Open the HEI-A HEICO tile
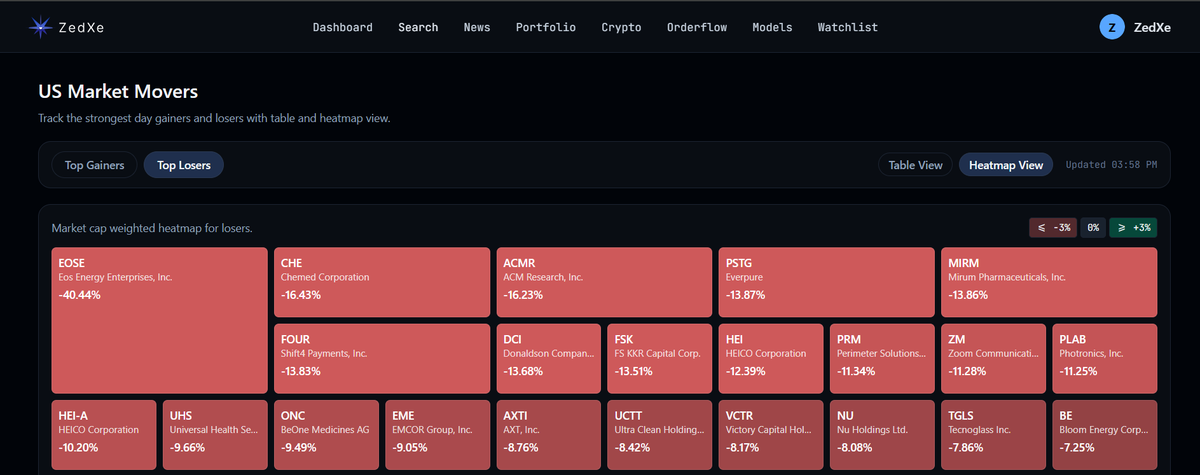 point(104,435)
